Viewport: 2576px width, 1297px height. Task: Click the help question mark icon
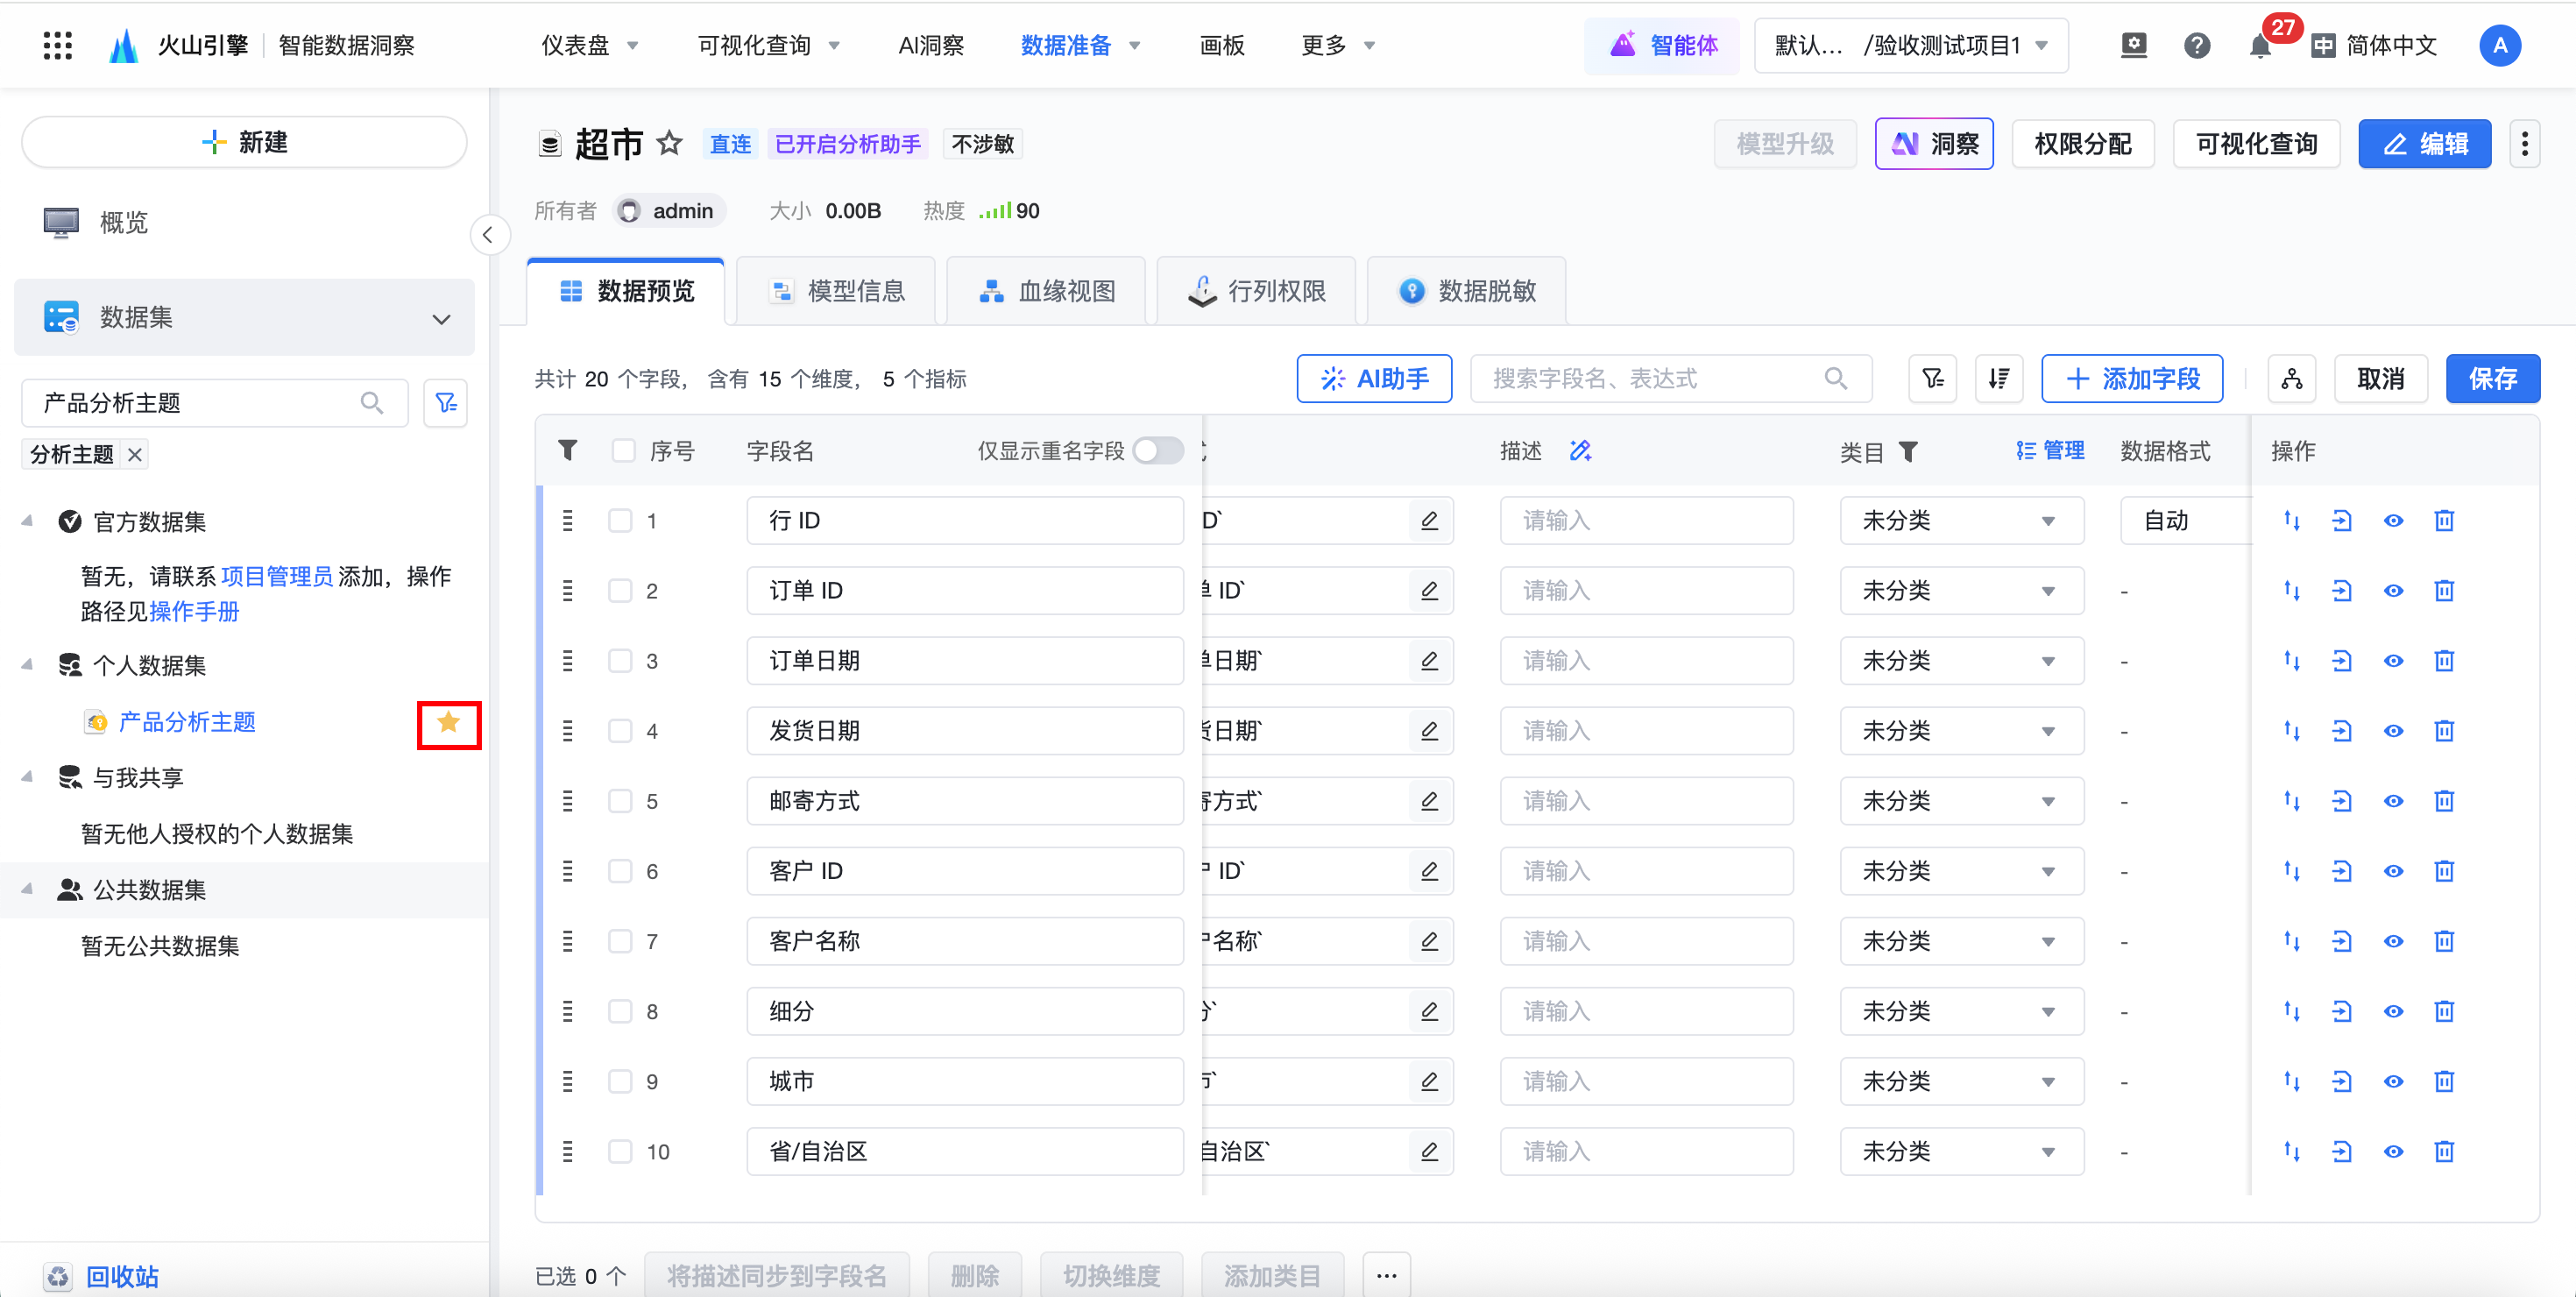point(2196,46)
